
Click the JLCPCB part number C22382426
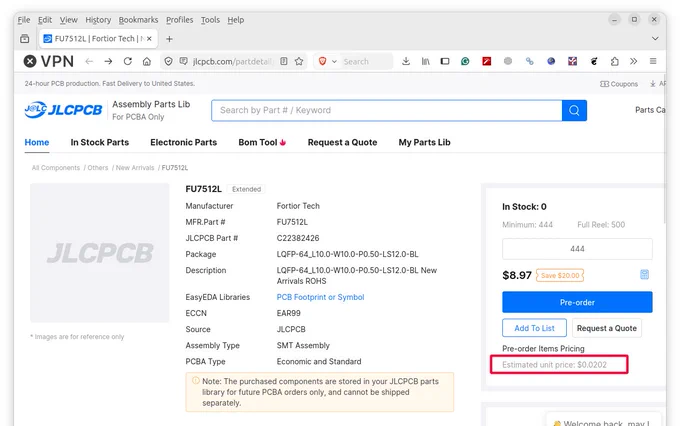click(298, 238)
